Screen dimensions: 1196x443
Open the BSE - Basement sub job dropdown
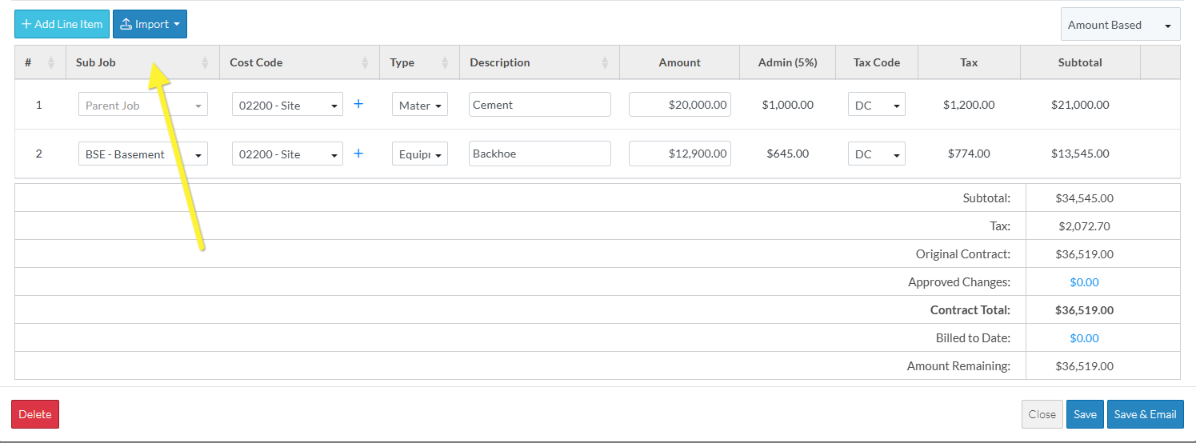coord(142,155)
